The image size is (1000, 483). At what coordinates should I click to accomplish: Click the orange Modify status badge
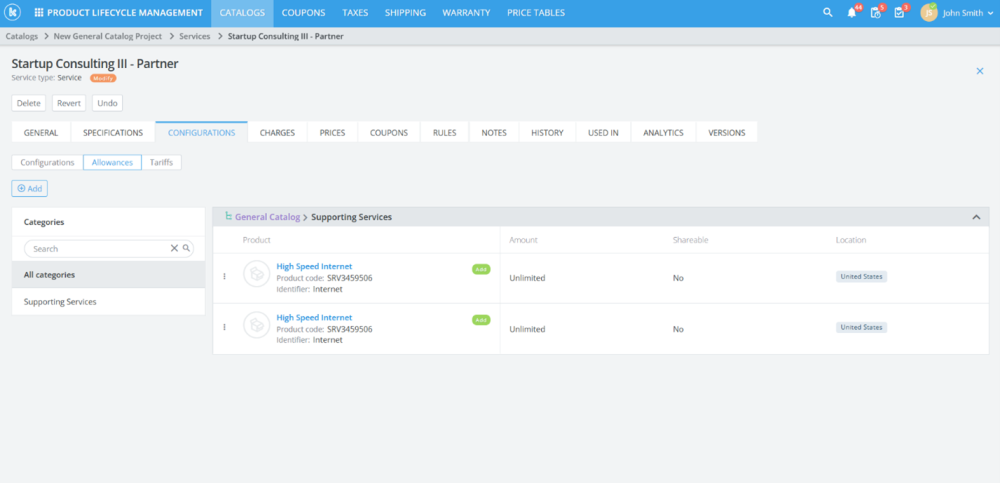103,78
